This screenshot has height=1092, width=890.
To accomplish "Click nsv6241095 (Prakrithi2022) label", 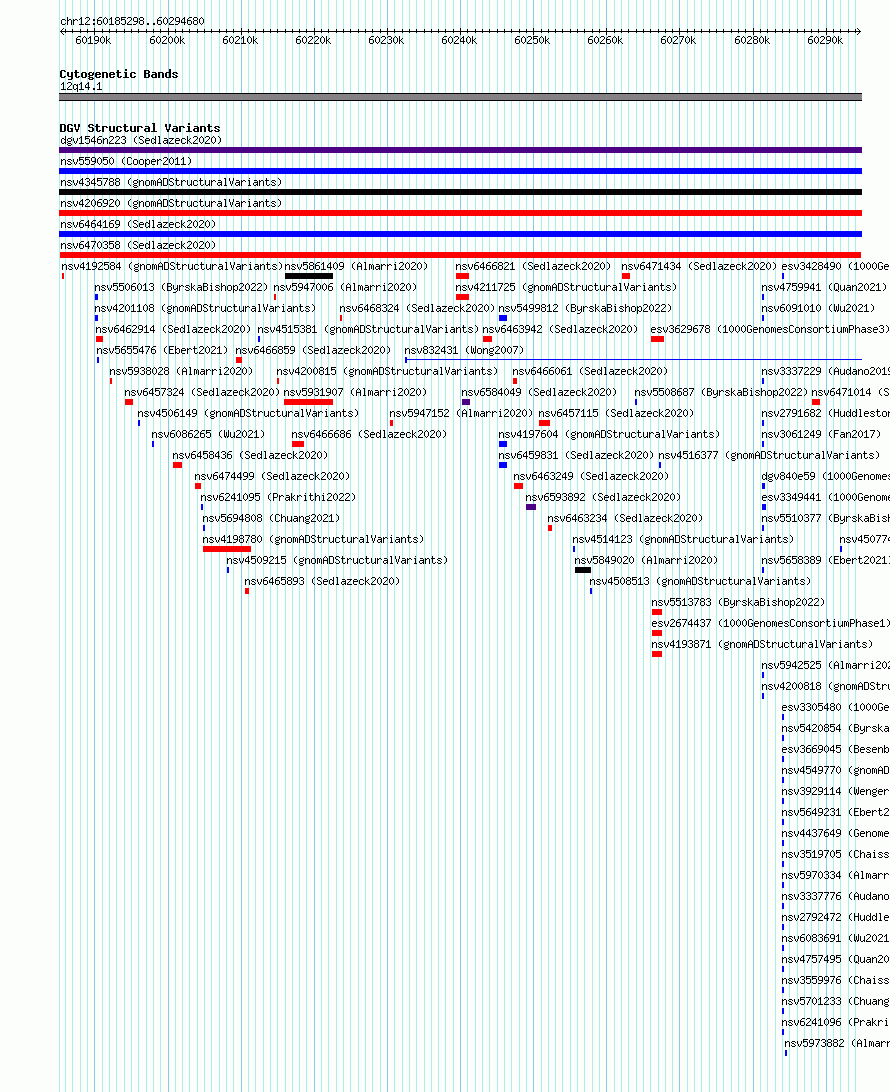I will pyautogui.click(x=278, y=497).
